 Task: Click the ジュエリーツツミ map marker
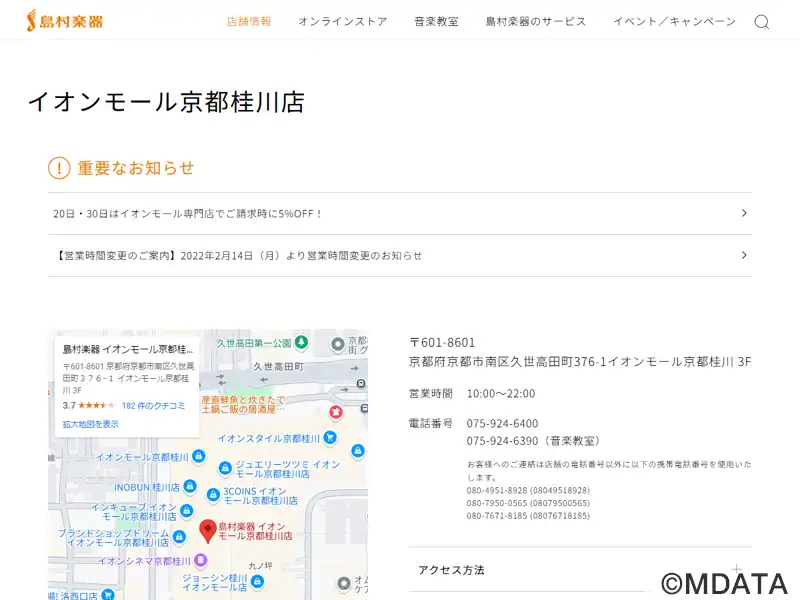pos(225,468)
